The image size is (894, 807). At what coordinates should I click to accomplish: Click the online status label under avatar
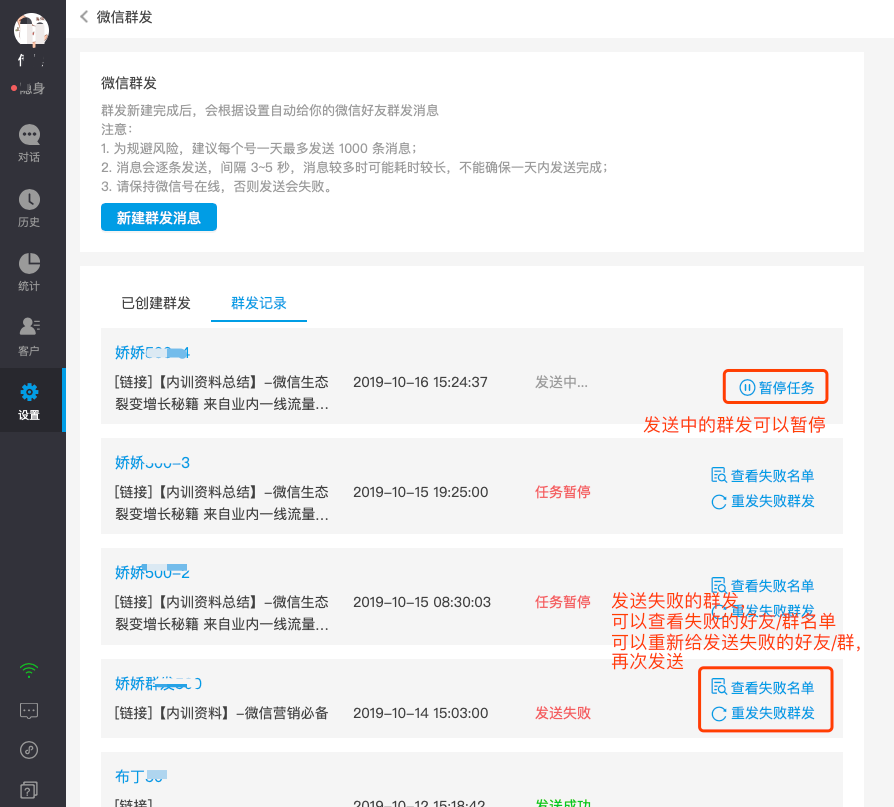29,88
